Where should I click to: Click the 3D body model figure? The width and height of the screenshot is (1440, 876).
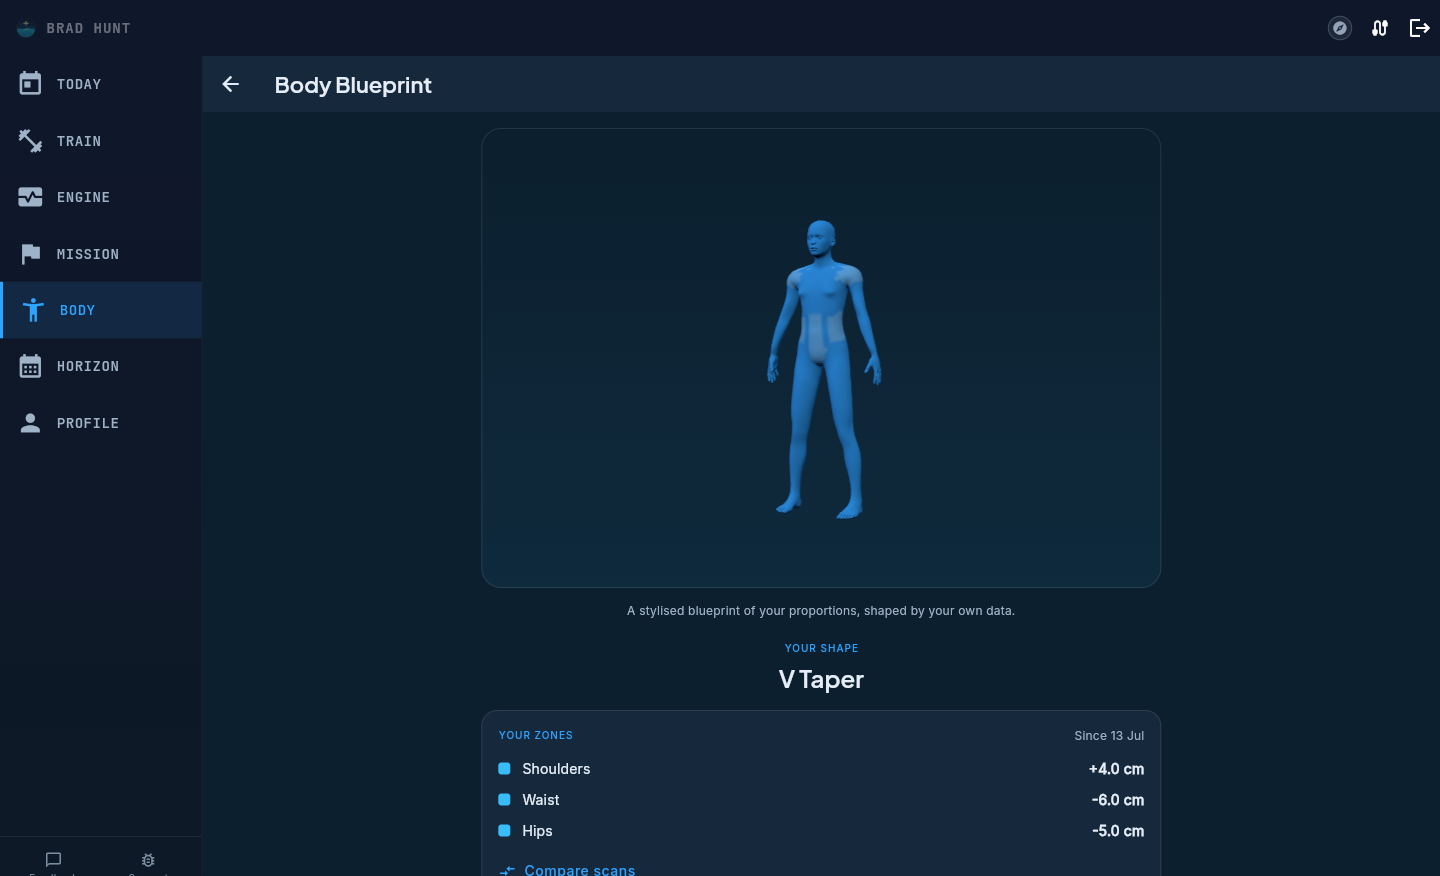[x=823, y=369]
